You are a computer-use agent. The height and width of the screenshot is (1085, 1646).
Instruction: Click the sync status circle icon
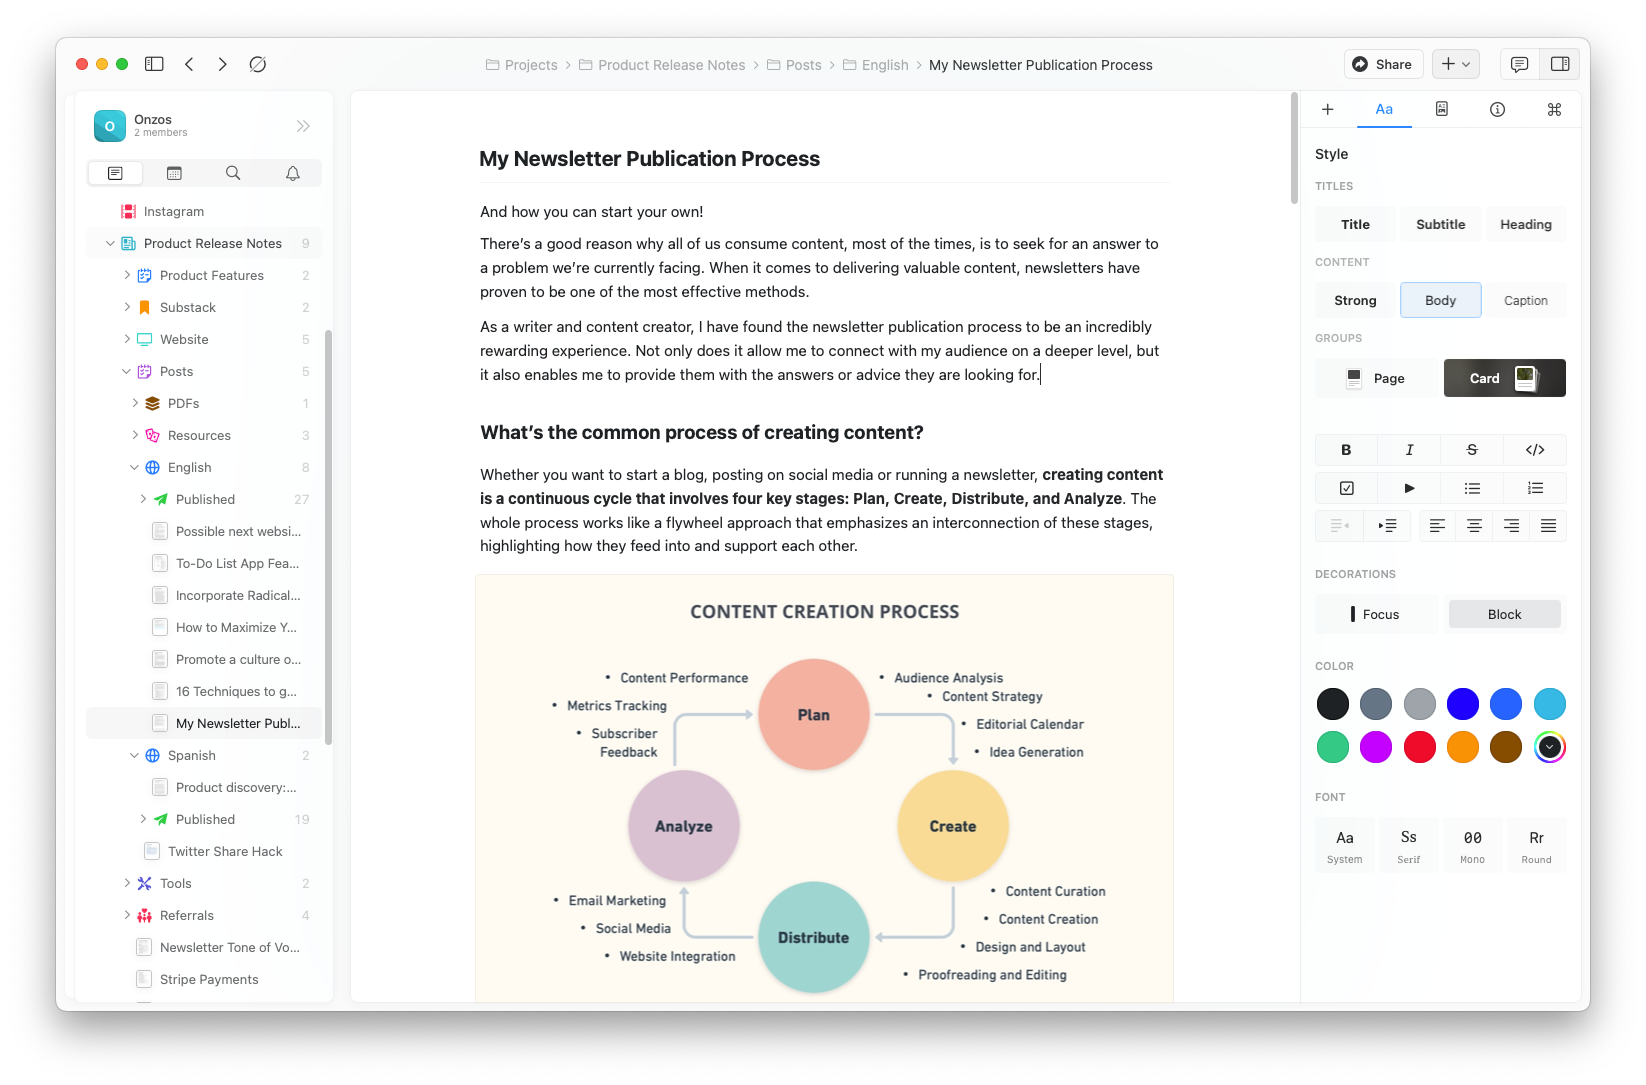[257, 64]
